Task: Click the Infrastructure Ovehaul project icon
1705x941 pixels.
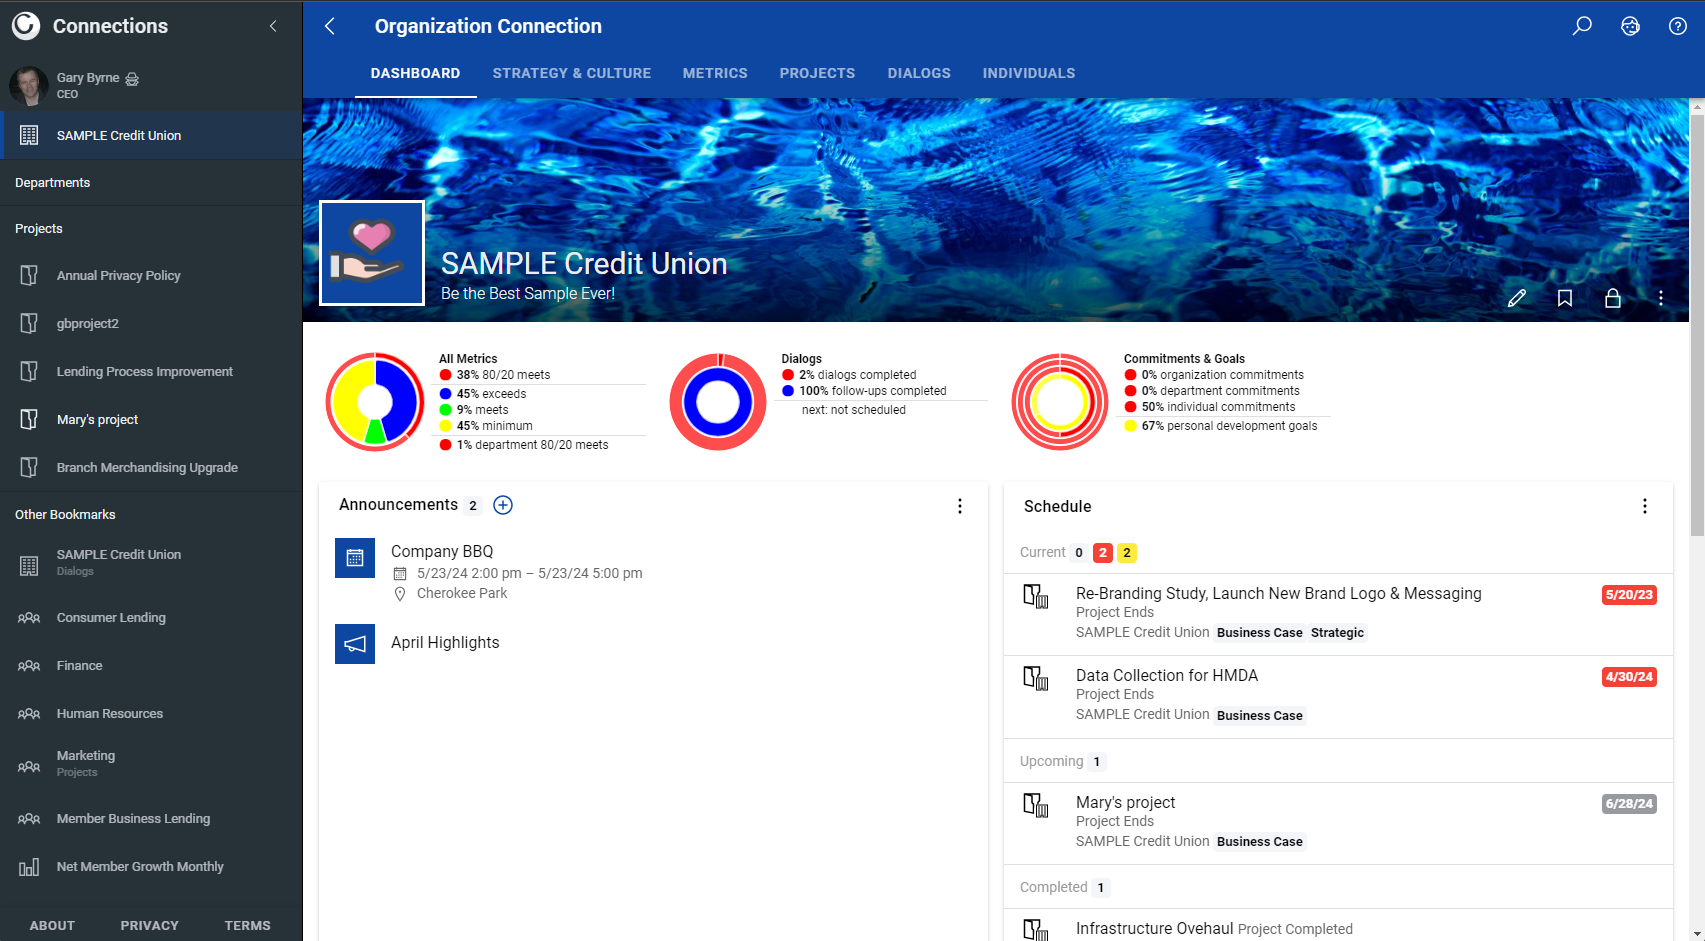Action: pyautogui.click(x=1036, y=929)
